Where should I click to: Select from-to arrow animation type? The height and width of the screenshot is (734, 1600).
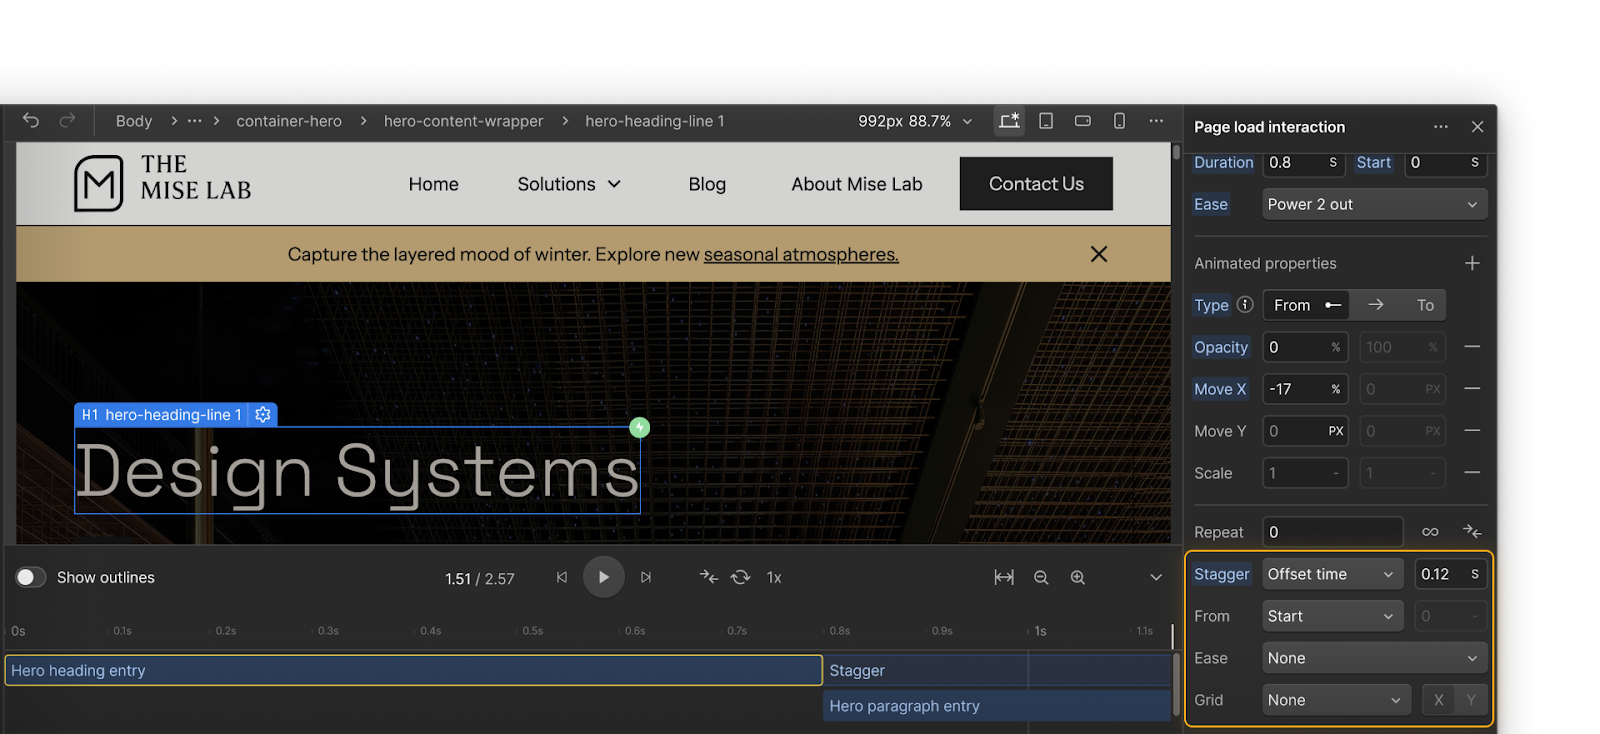pos(1376,305)
